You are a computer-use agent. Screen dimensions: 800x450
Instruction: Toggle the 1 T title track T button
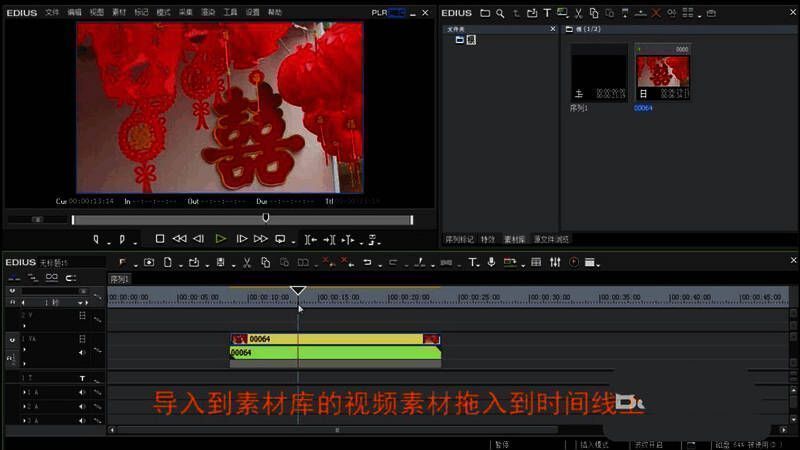82,379
